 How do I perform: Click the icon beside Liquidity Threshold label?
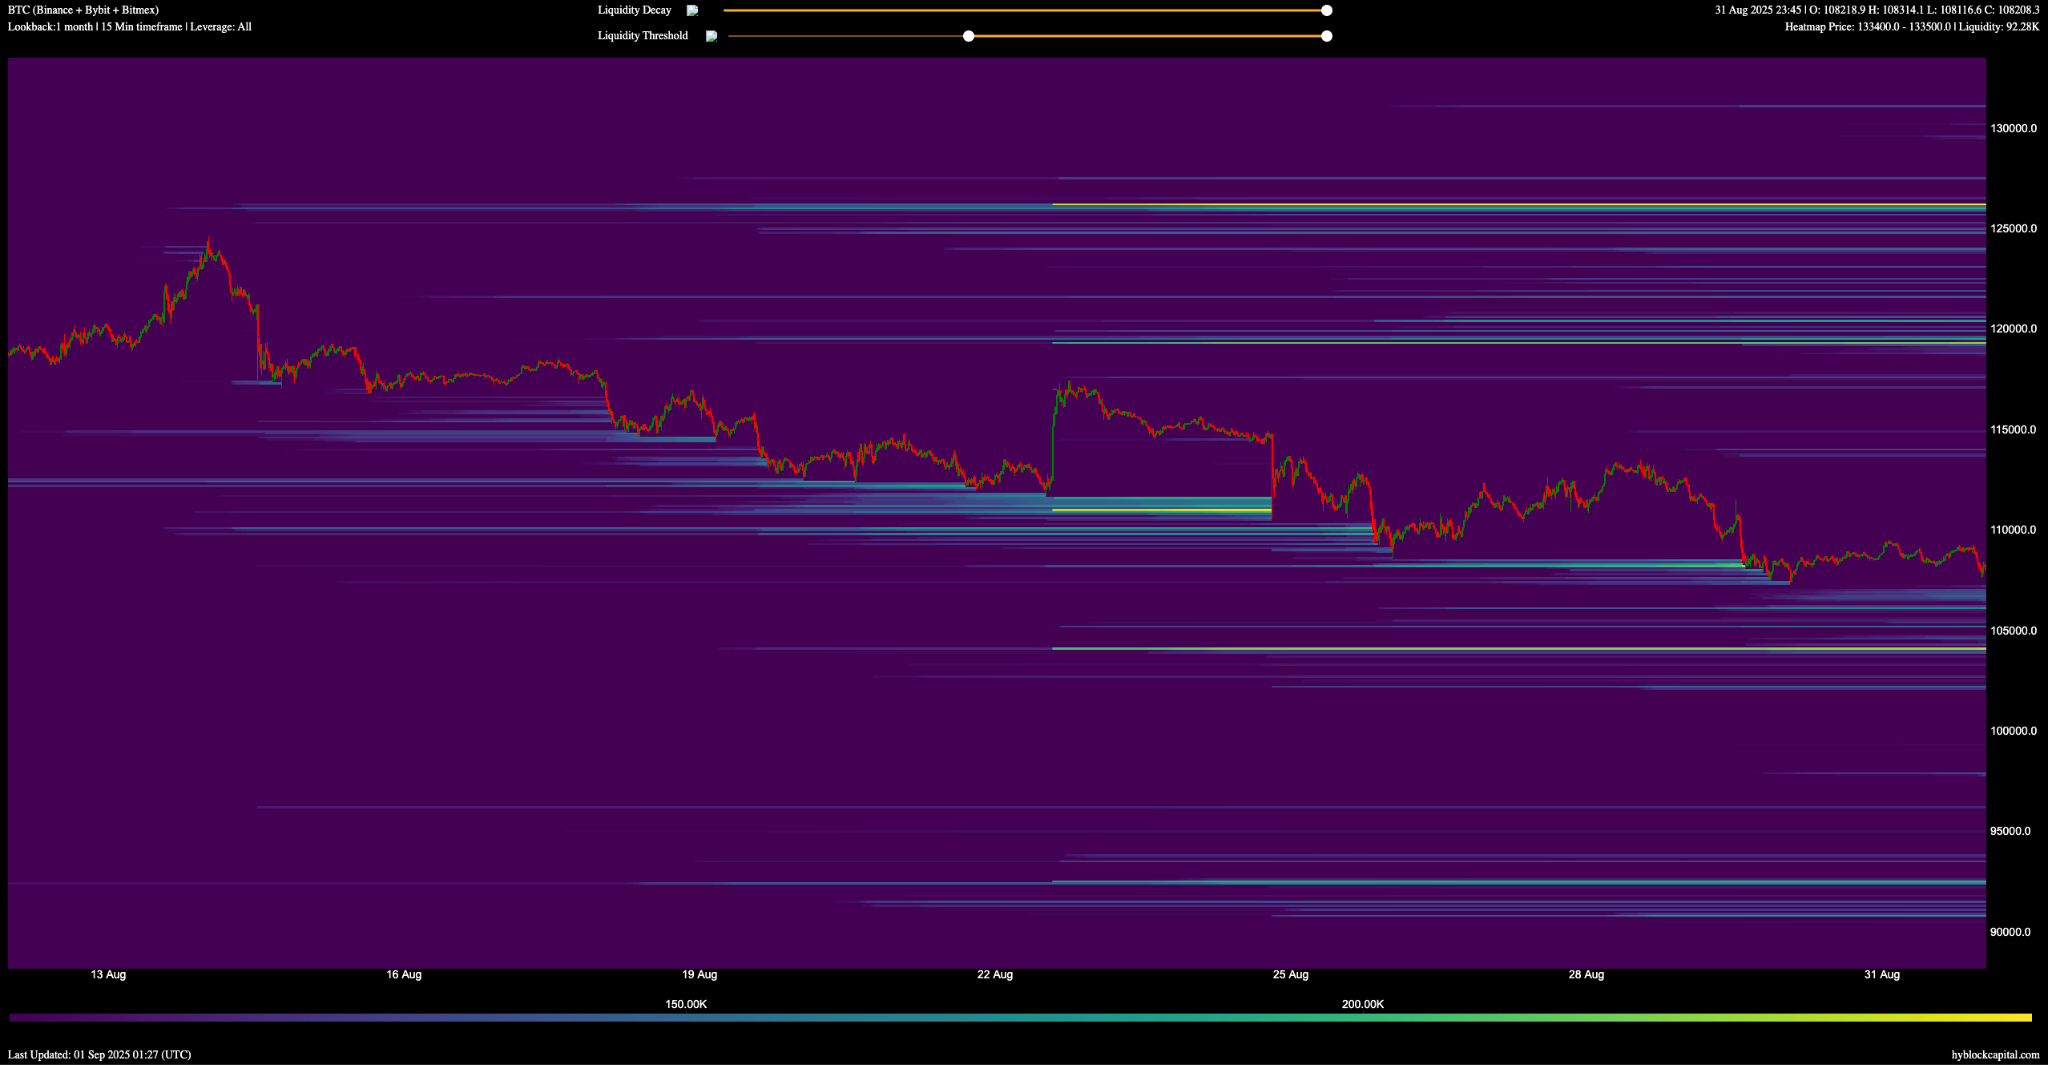point(710,35)
